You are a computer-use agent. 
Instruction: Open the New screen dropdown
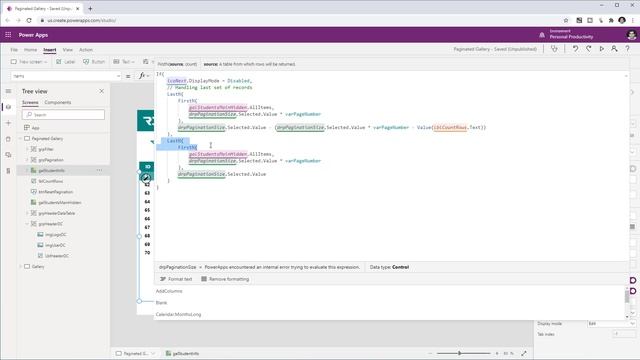pyautogui.click(x=29, y=62)
